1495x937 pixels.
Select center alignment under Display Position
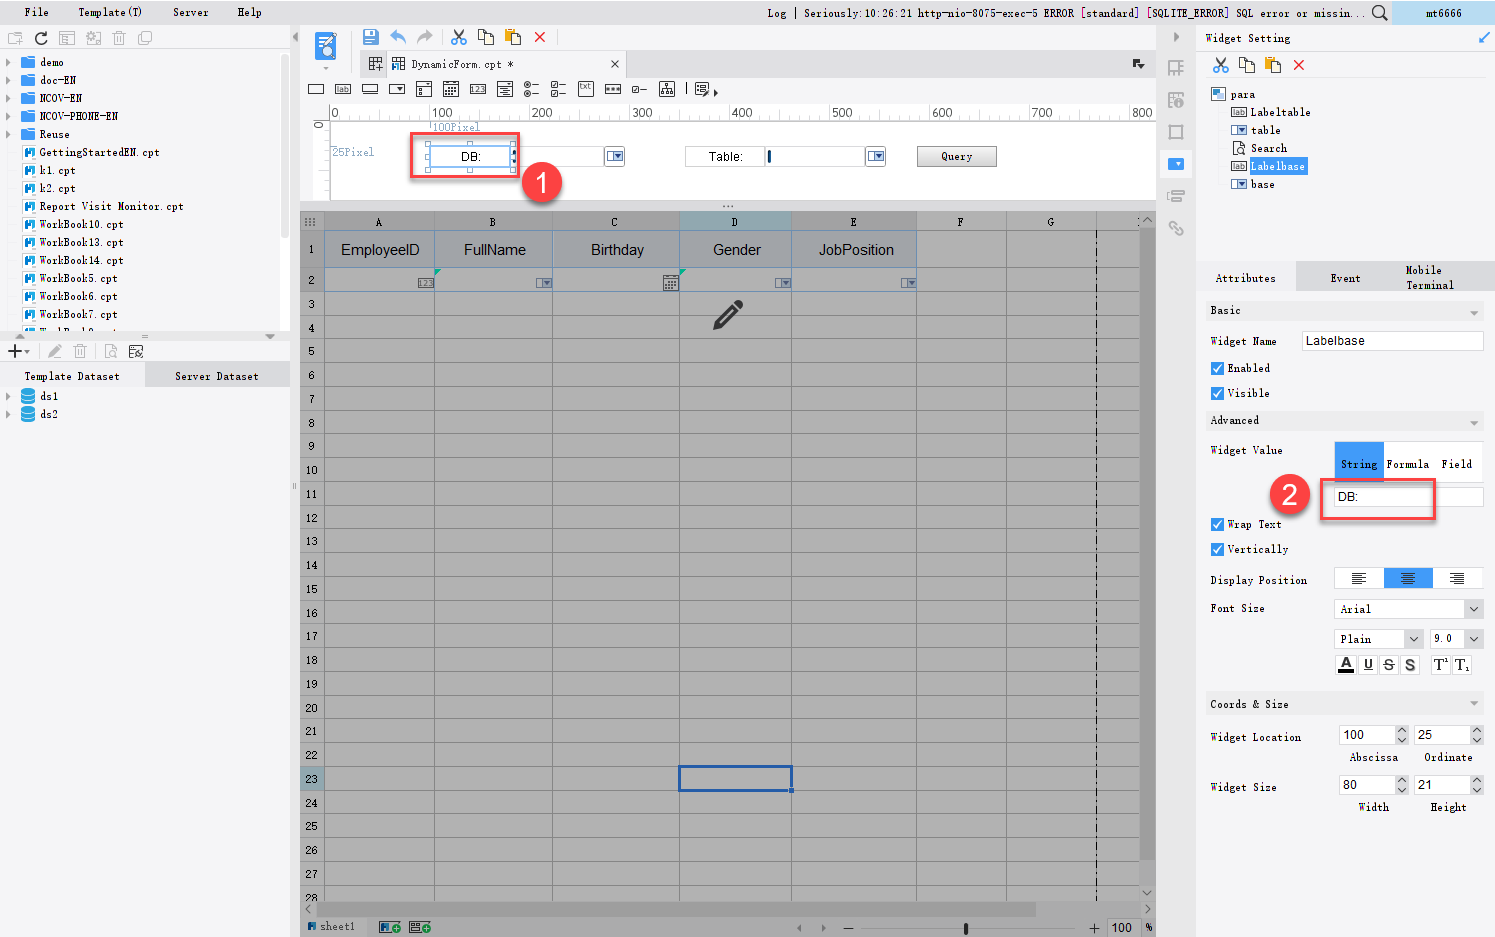click(1408, 578)
